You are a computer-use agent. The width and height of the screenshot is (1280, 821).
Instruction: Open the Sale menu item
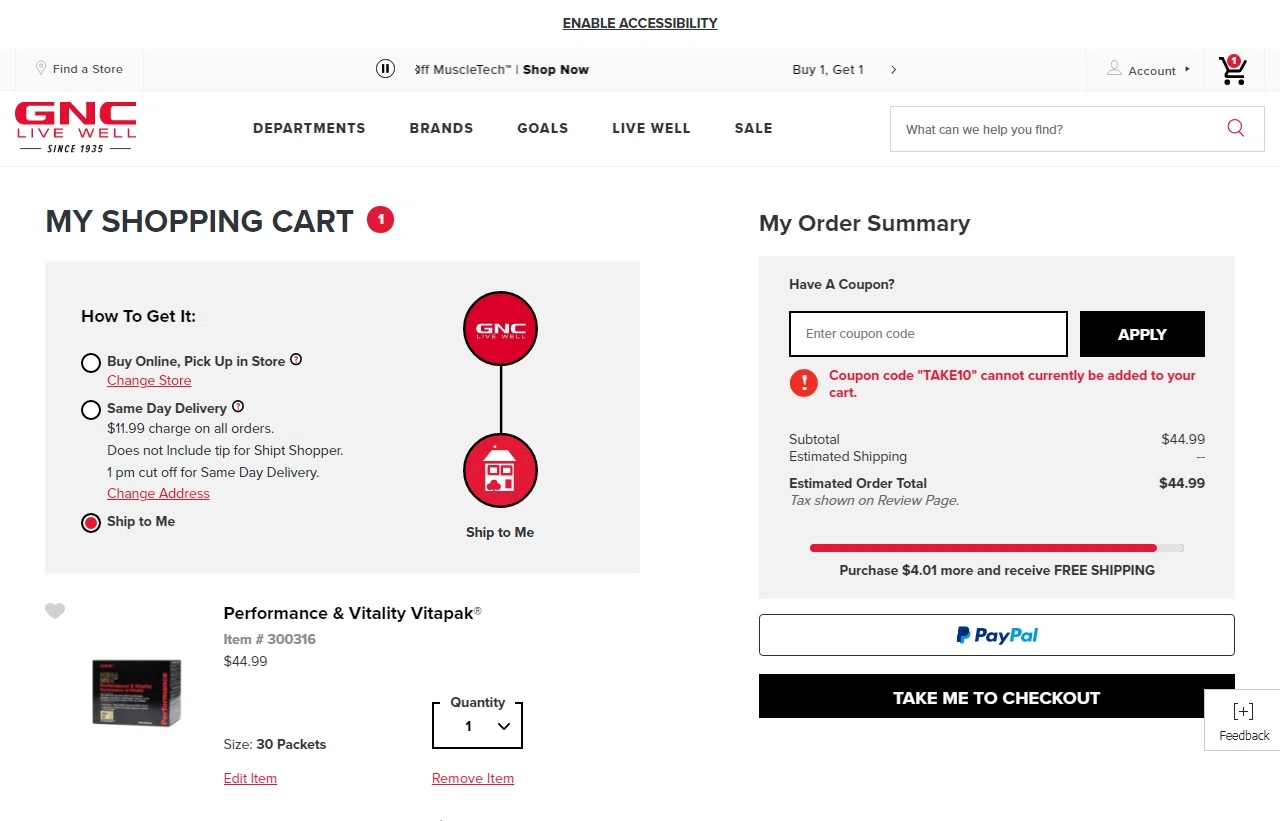pyautogui.click(x=753, y=128)
